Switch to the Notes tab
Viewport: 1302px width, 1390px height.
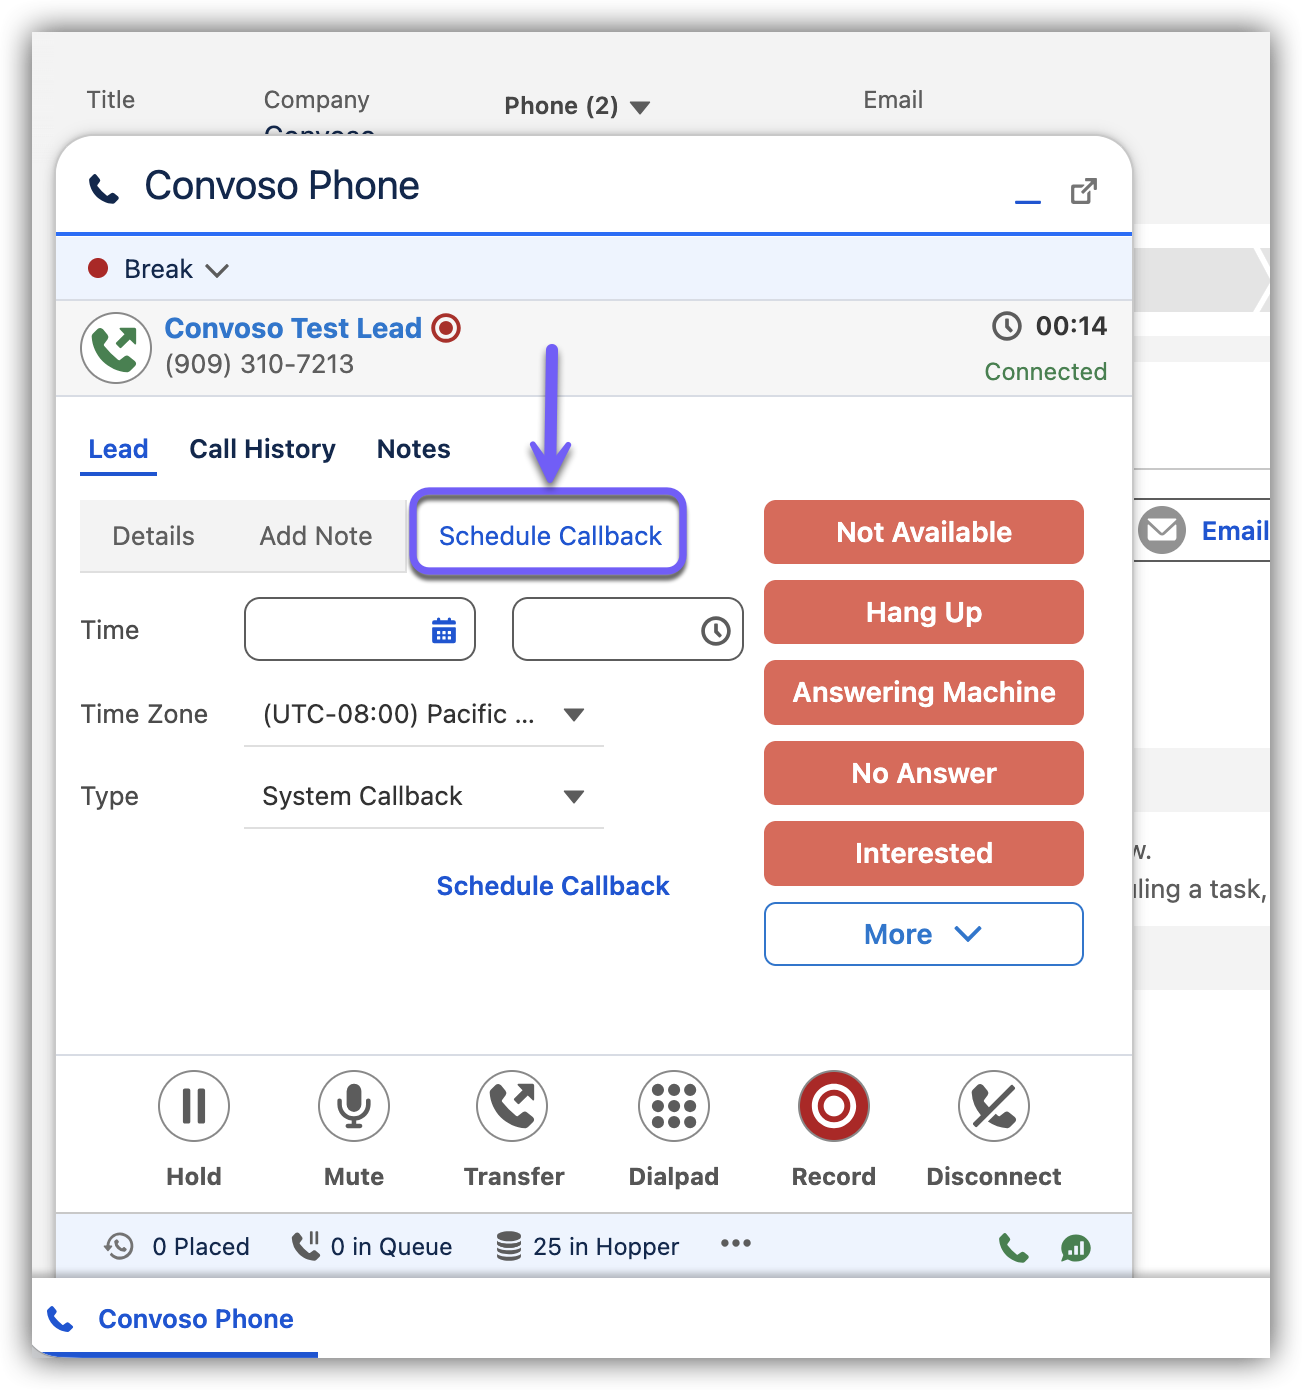pyautogui.click(x=413, y=449)
